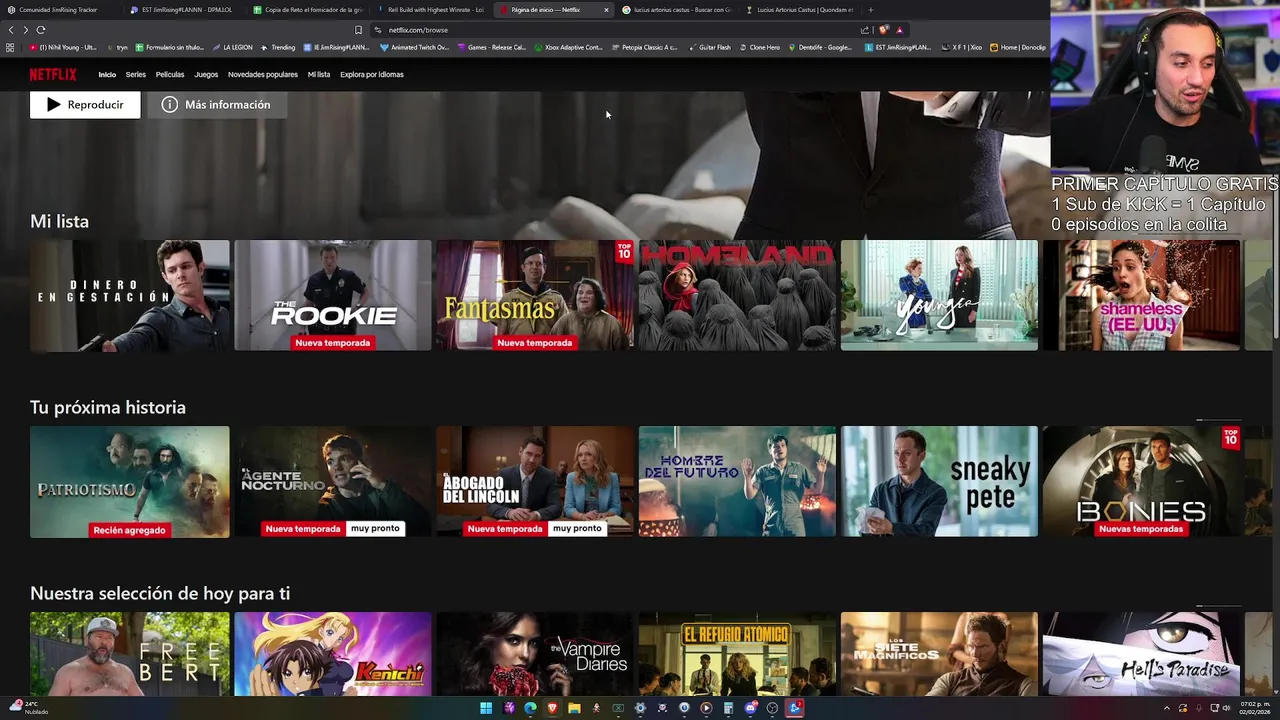1280x720 pixels.
Task: Select the Shameless (EE. UU.) thumbnail
Action: point(1141,296)
